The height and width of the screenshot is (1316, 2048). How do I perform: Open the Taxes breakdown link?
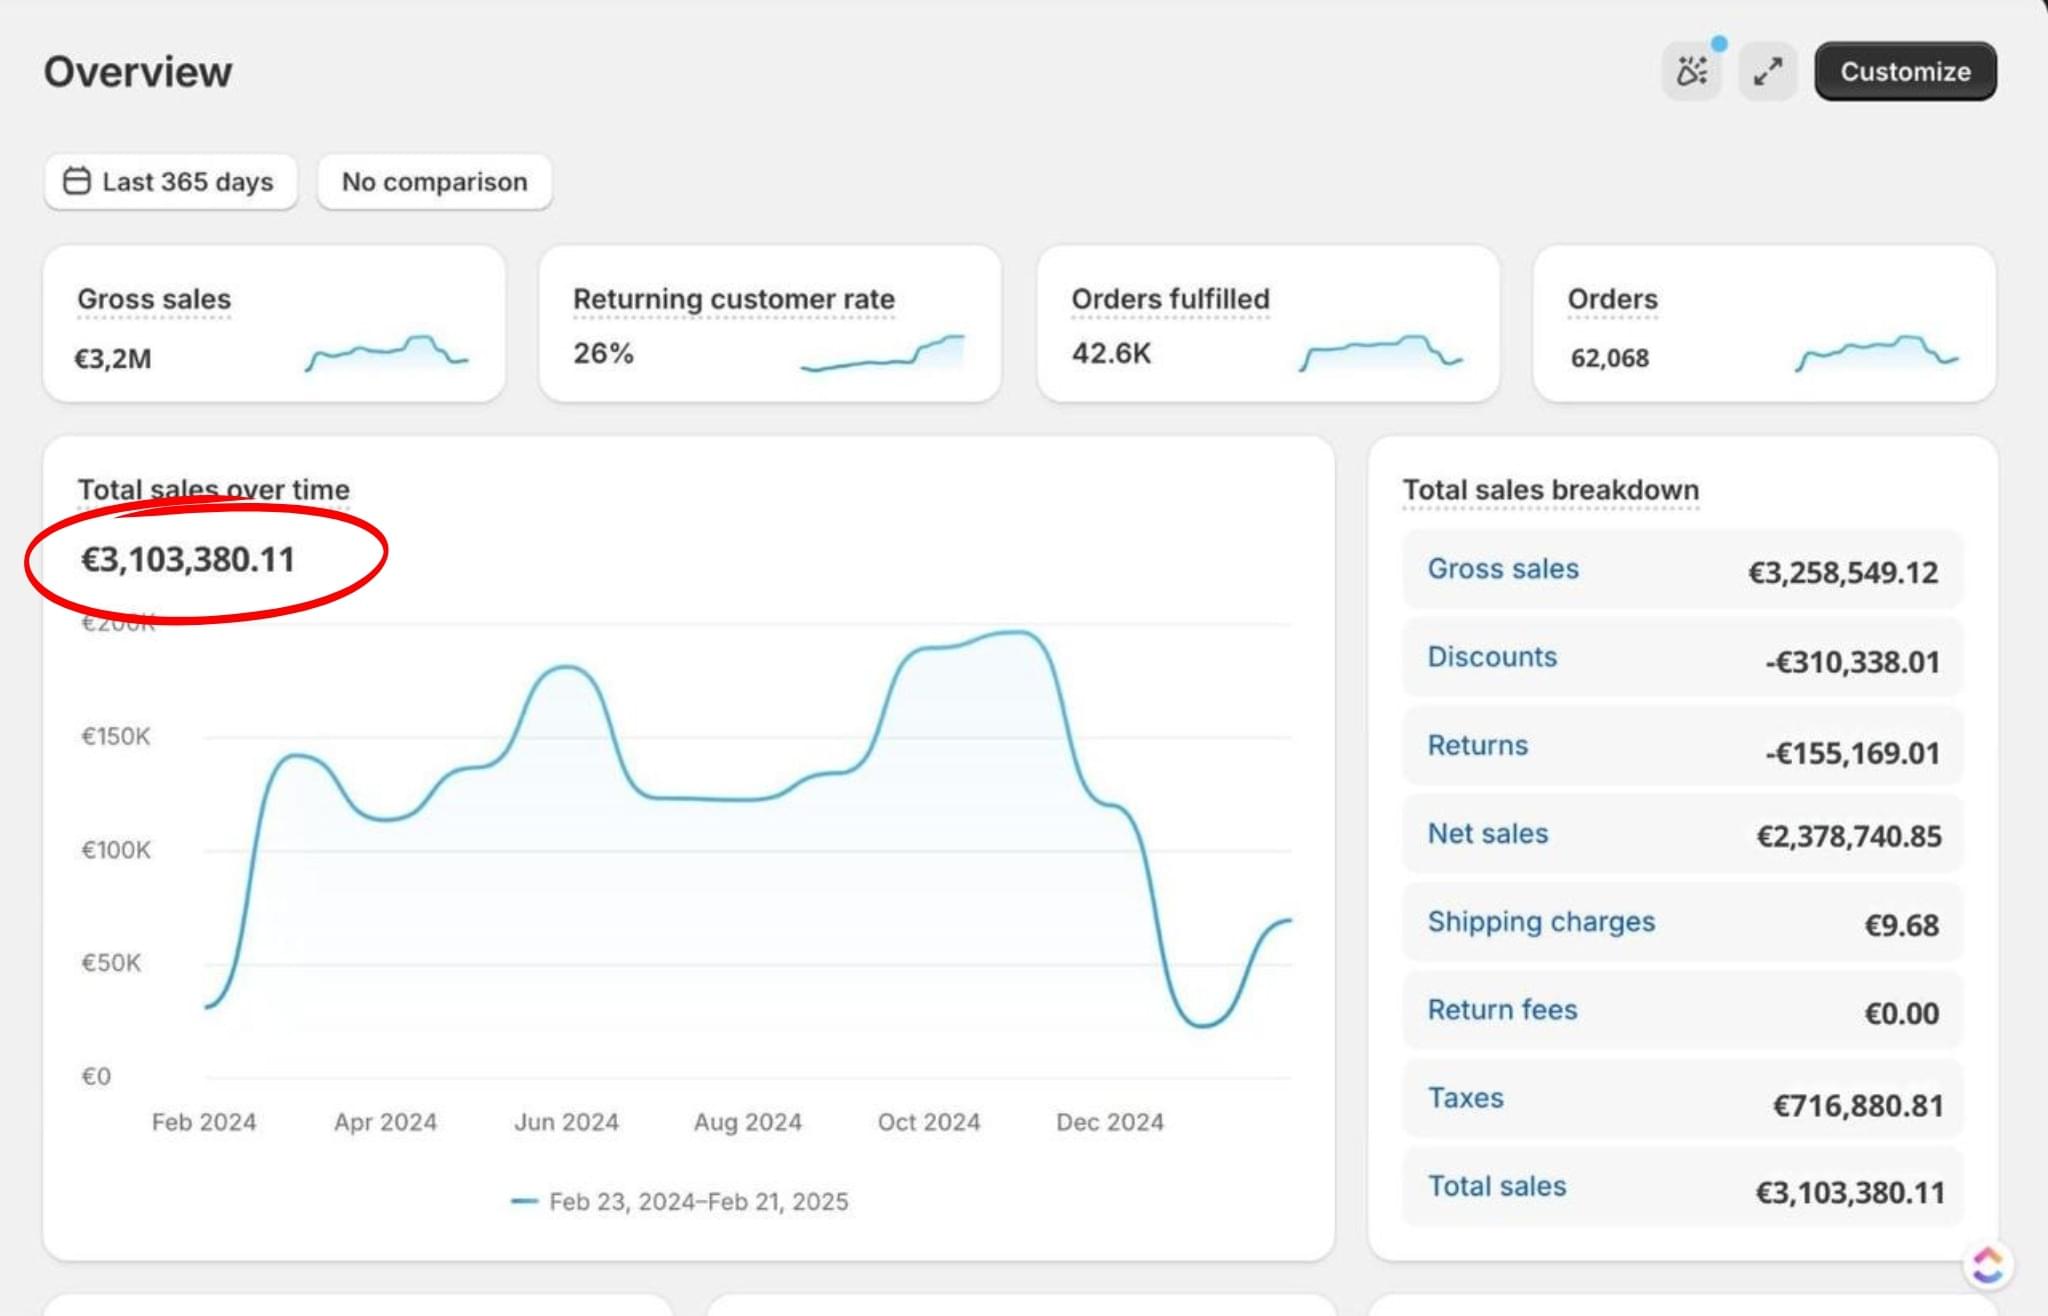point(1465,1097)
